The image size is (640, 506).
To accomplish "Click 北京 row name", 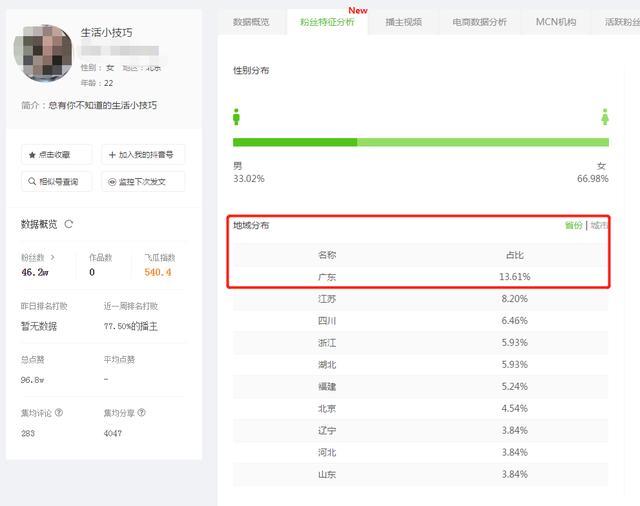I will click(327, 408).
